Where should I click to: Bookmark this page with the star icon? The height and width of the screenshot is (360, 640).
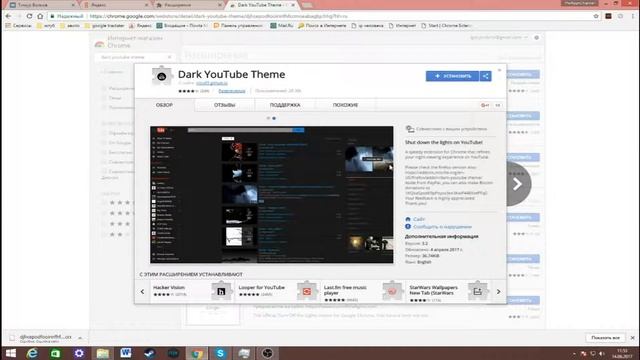click(x=596, y=16)
